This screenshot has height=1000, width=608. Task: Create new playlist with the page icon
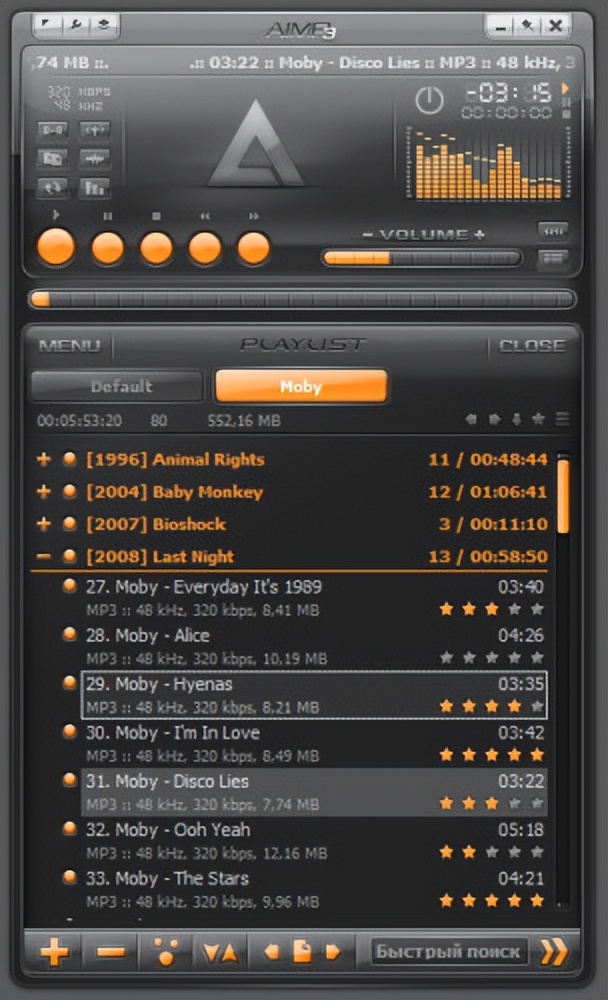pyautogui.click(x=302, y=951)
